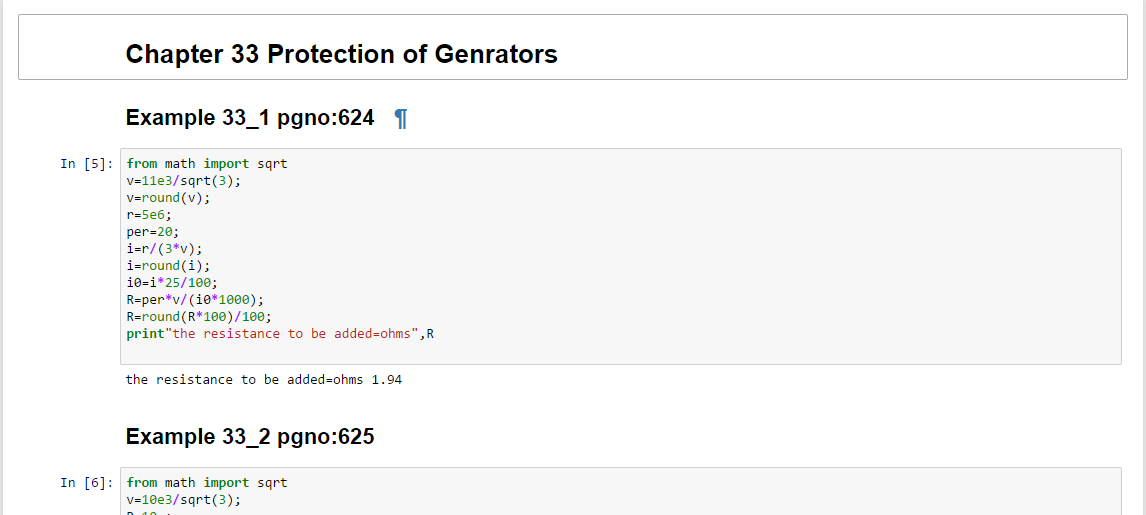Click the pilcrow anchor link beside Example 33_1
Image resolution: width=1146 pixels, height=515 pixels.
click(401, 119)
